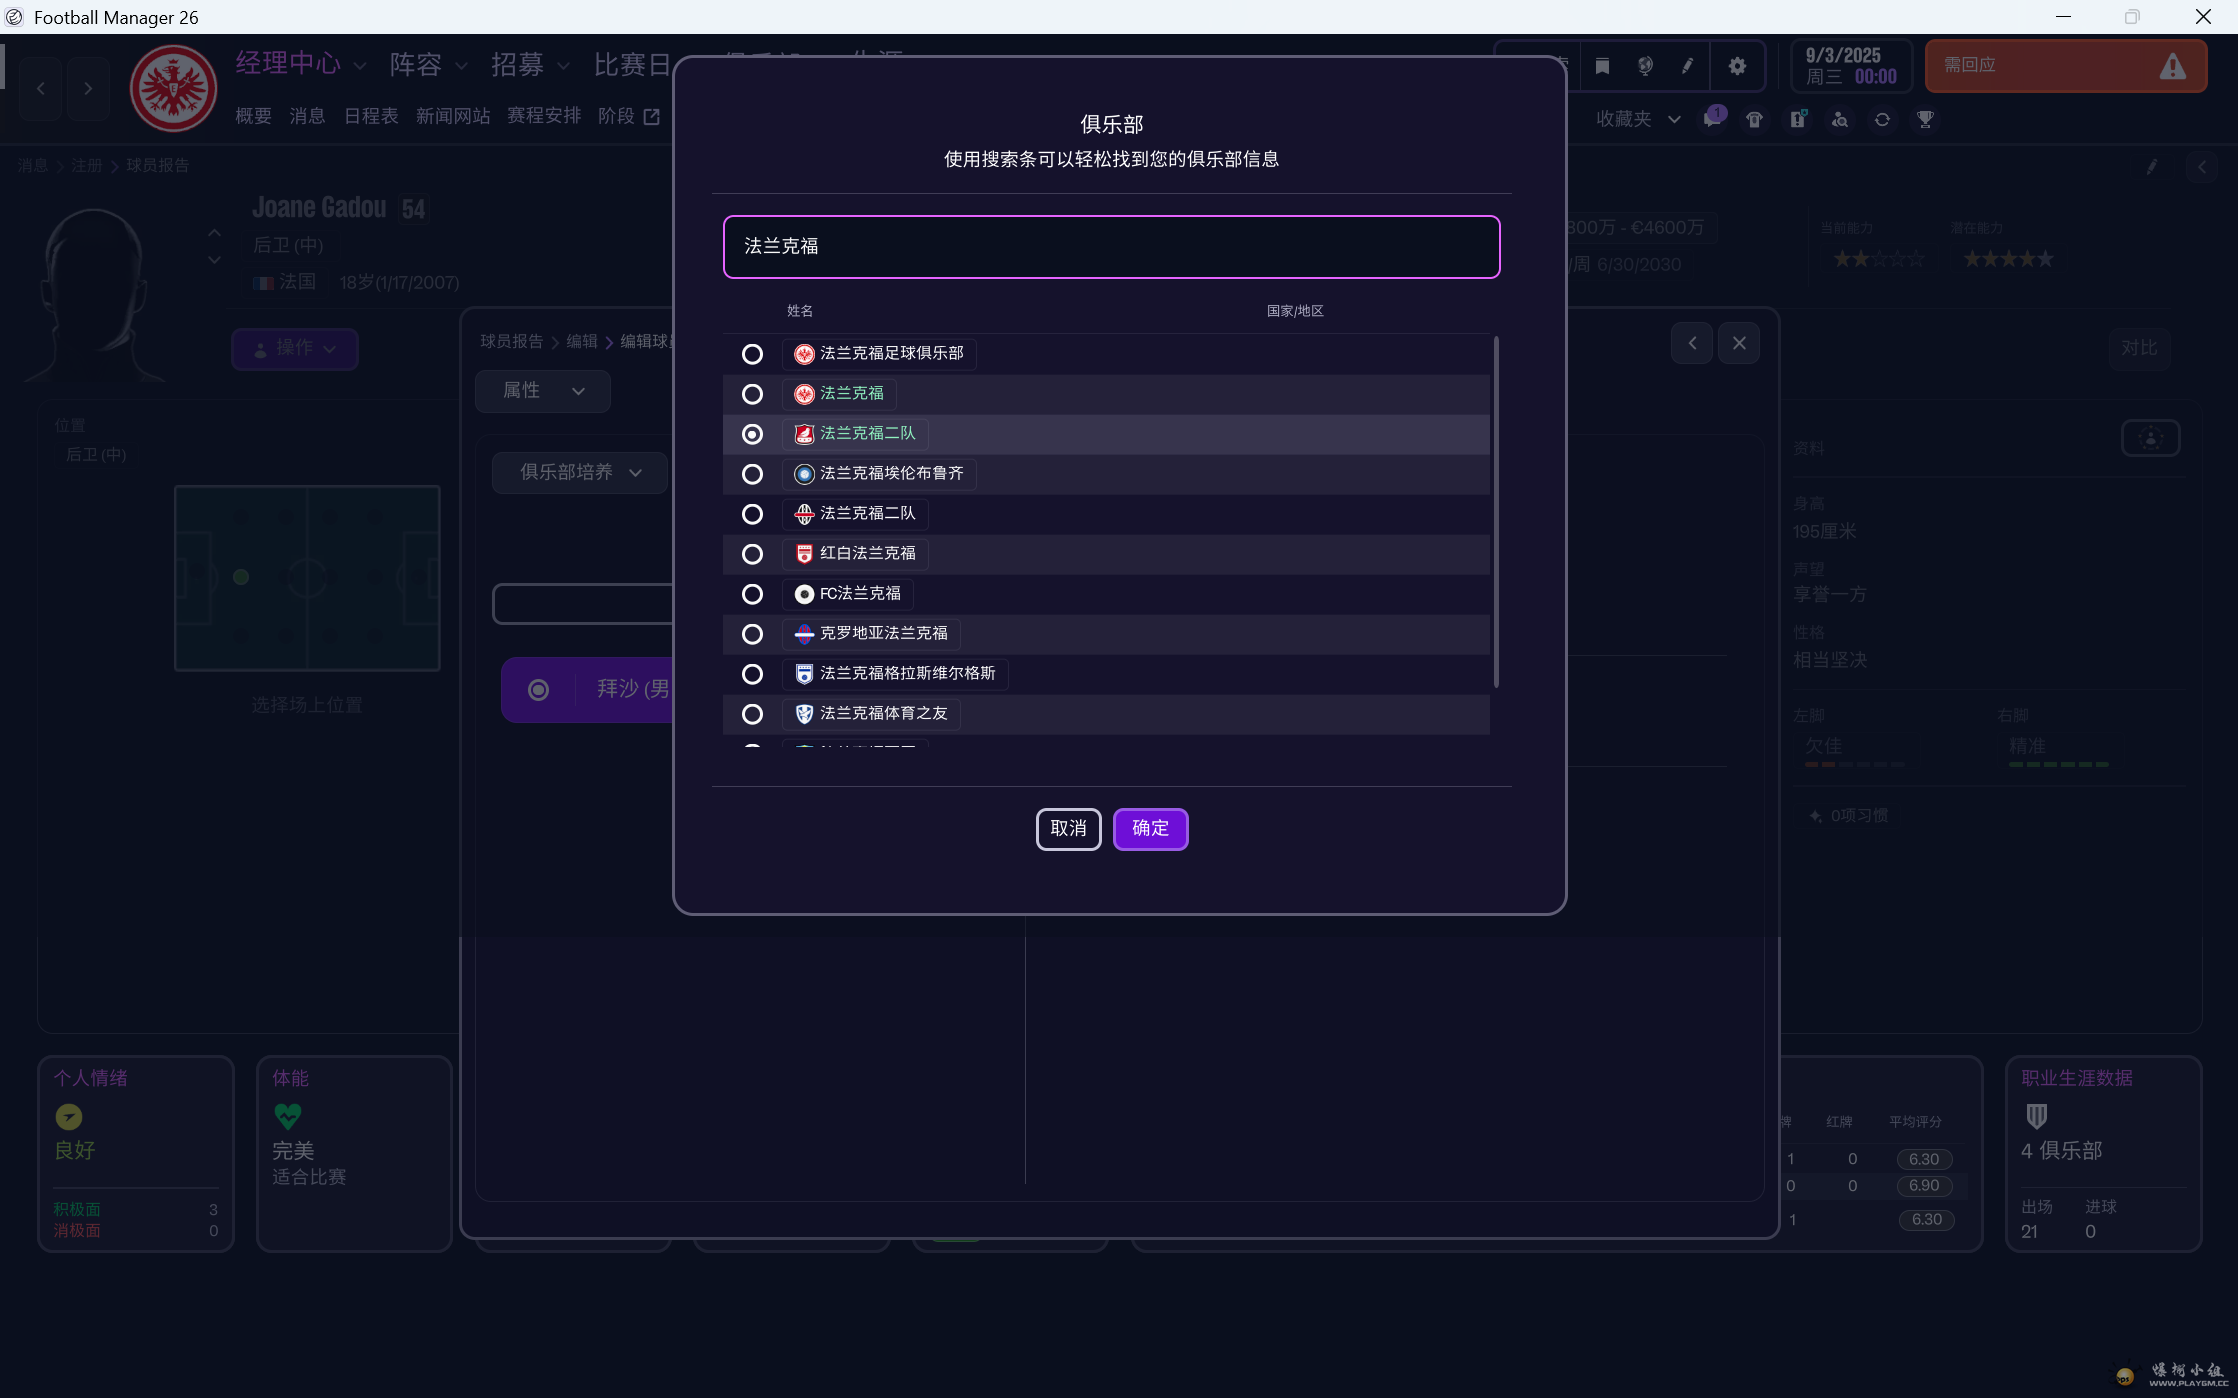This screenshot has width=2238, height=1398.
Task: Open settings gear icon
Action: tap(1737, 66)
